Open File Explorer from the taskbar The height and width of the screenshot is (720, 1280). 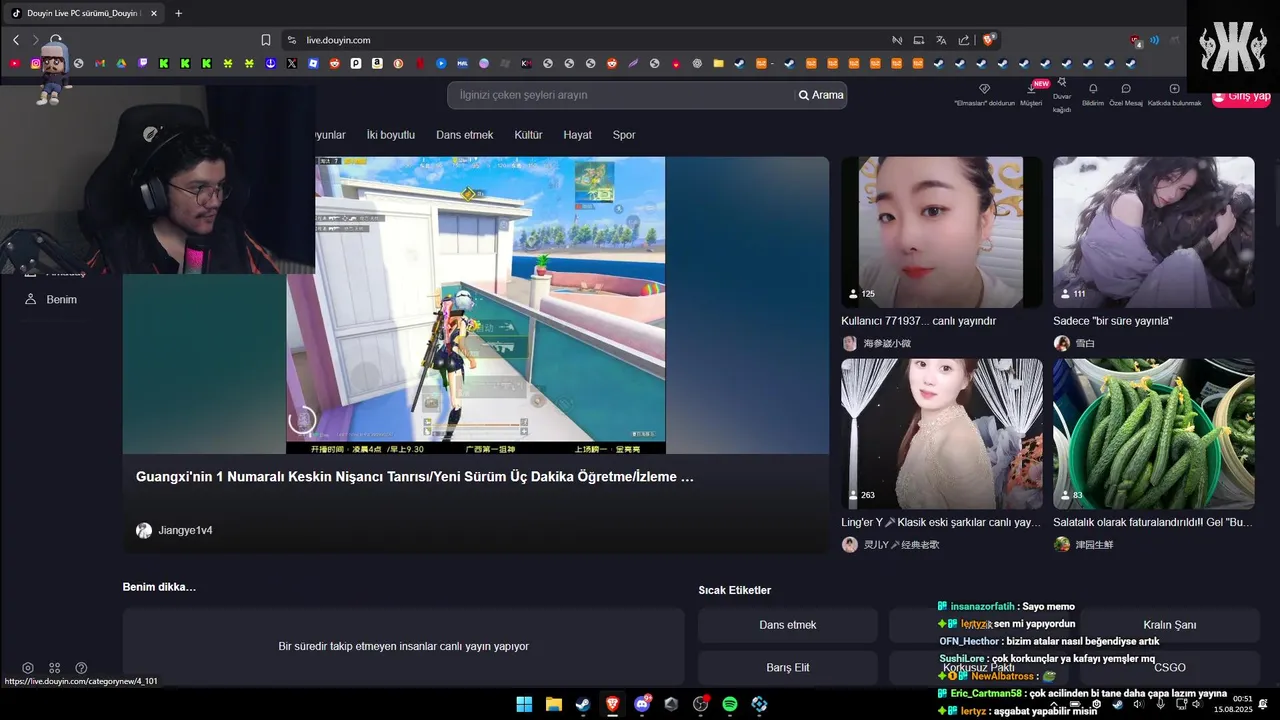(x=553, y=704)
